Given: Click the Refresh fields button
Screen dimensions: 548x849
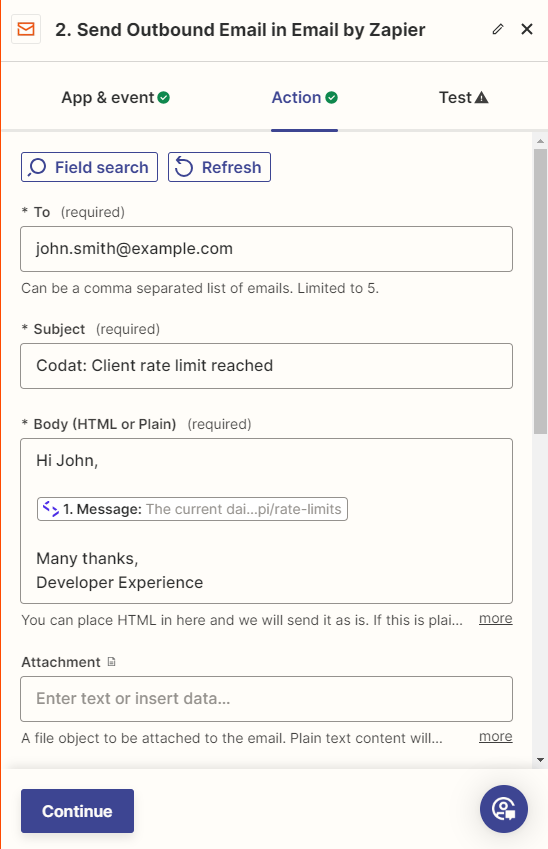Looking at the screenshot, I should (x=219, y=167).
